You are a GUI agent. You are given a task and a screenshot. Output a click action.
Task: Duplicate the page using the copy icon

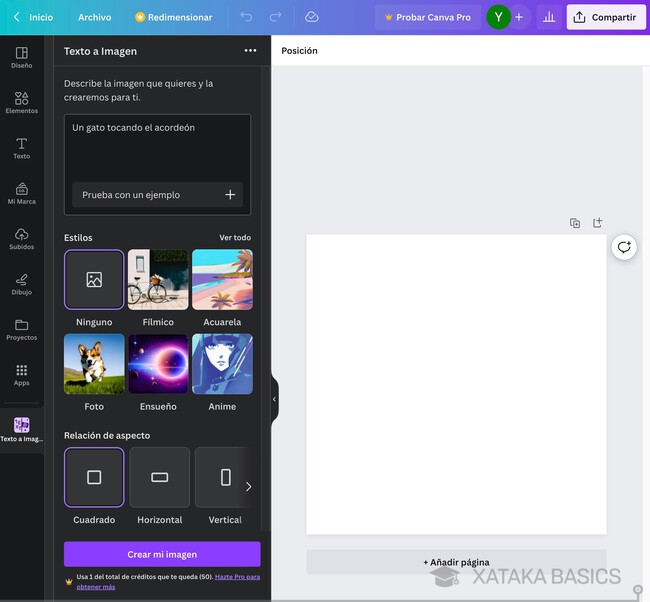(575, 223)
